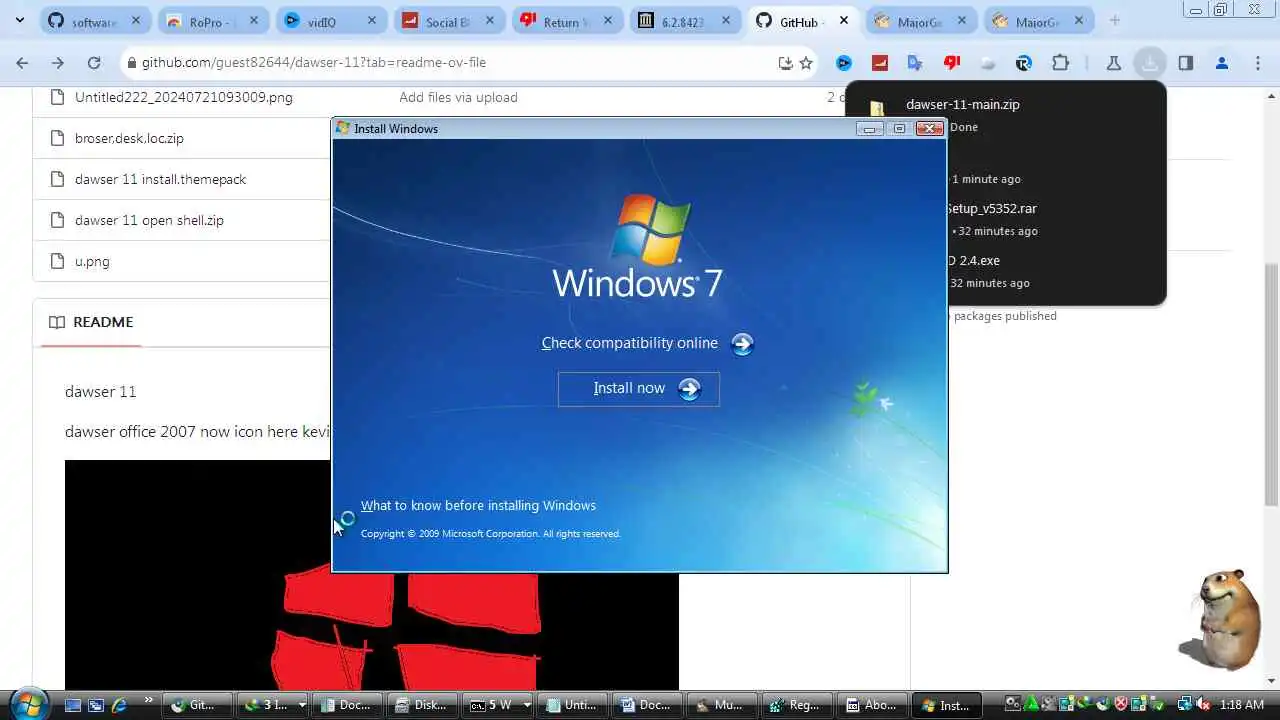
Task: Click the arrow icon beside Install now
Action: (689, 389)
